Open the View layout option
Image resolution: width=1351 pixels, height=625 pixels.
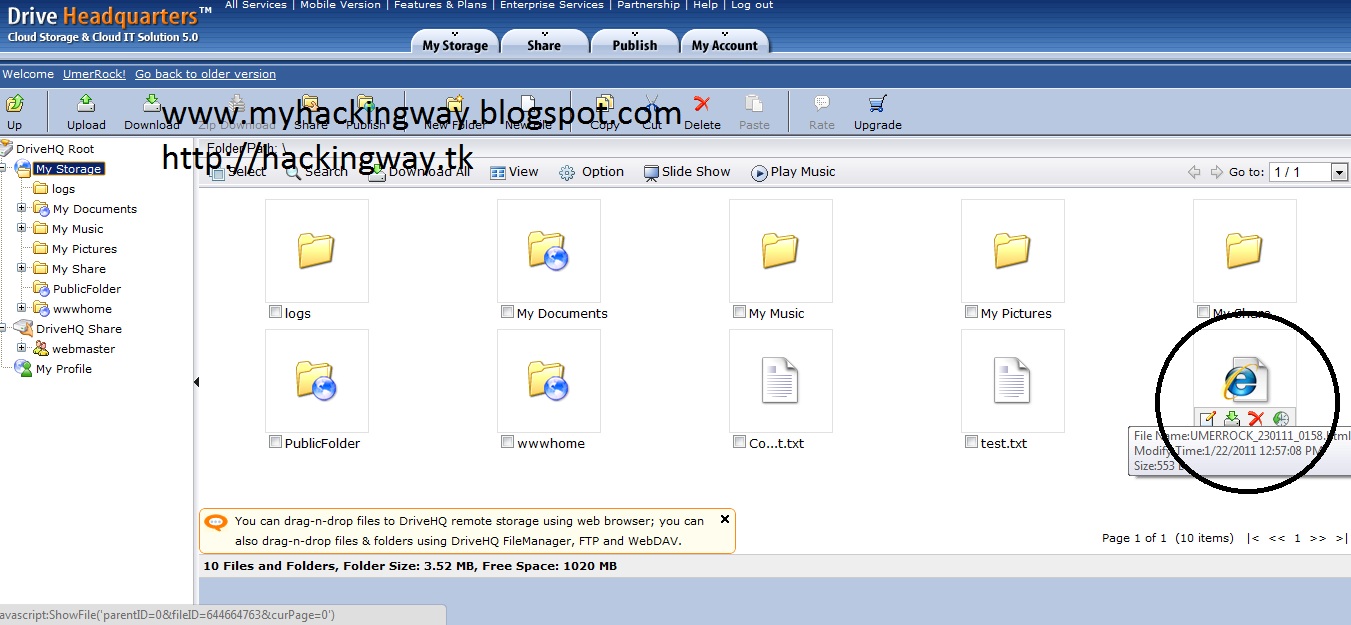coord(514,172)
